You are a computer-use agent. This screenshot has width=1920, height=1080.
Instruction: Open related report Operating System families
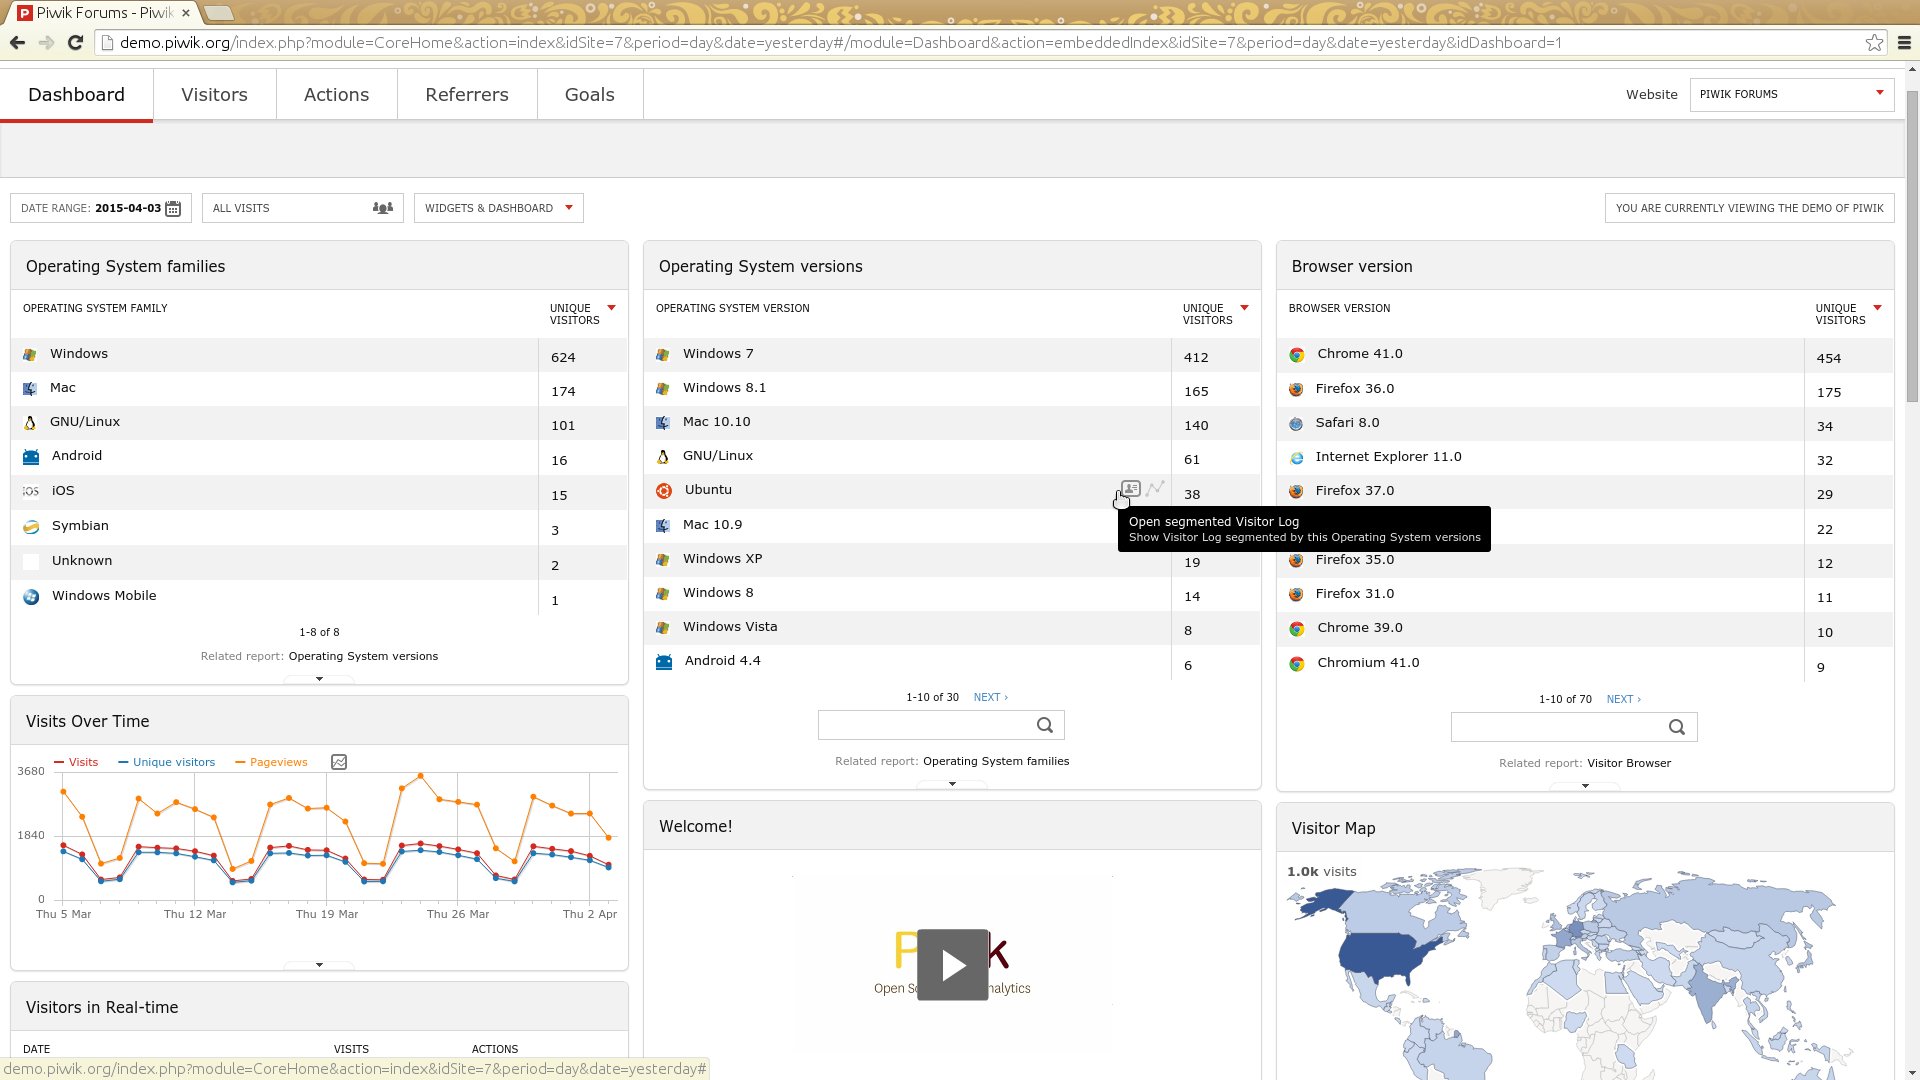(996, 761)
